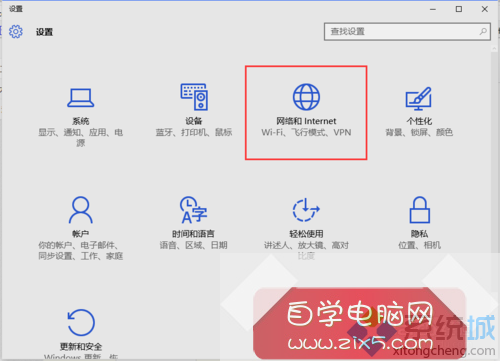Select the 设备 label text
The height and width of the screenshot is (361, 500).
tap(194, 121)
